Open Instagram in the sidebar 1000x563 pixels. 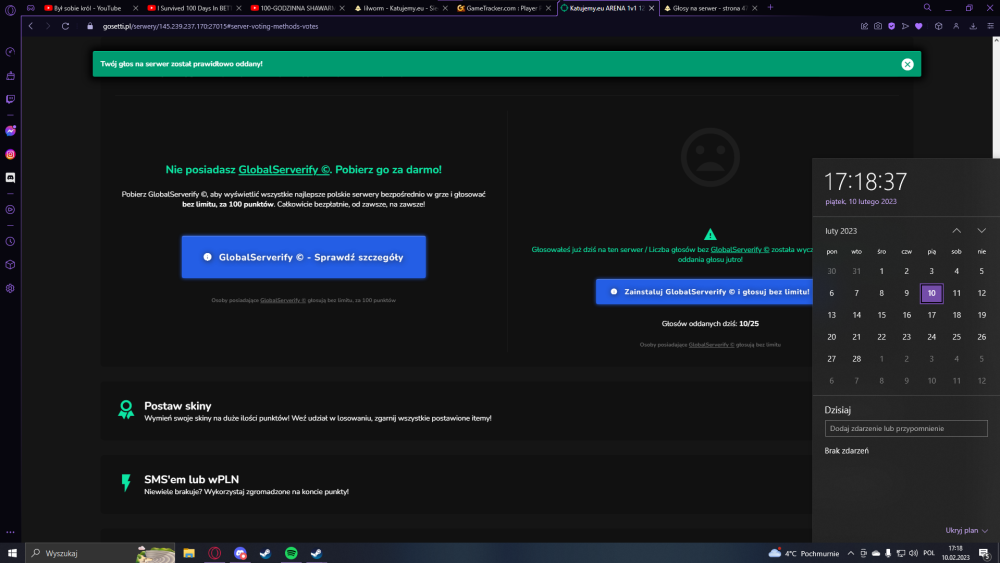pos(10,154)
